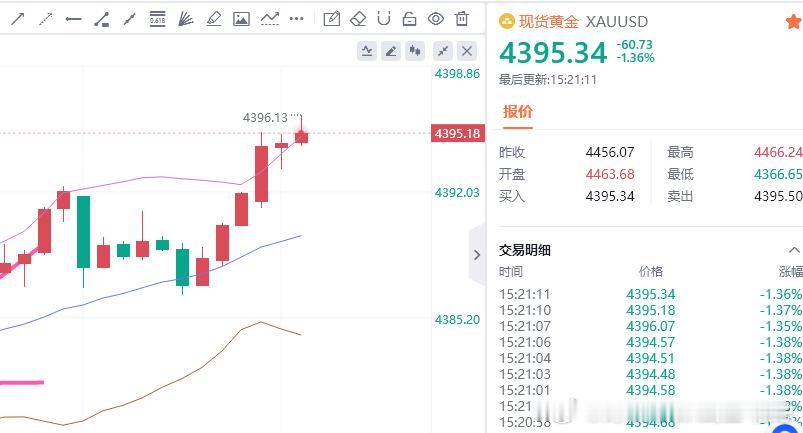Click the 昨收 value 4456.07
The height and width of the screenshot is (433, 803).
point(610,153)
